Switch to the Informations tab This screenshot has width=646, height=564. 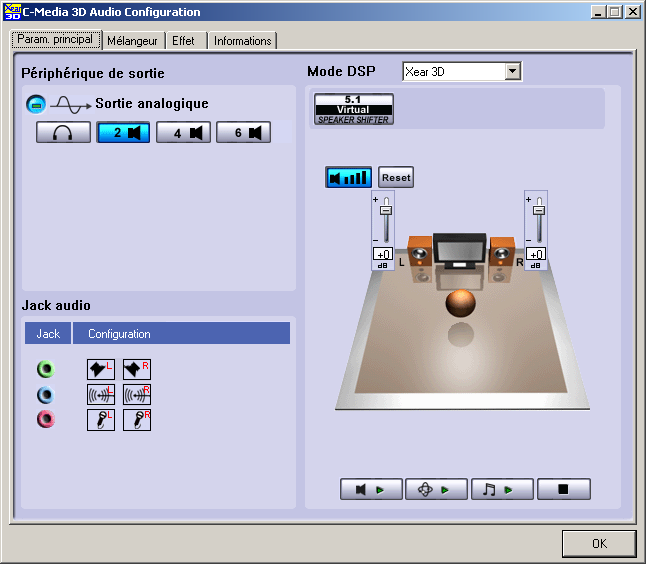(x=243, y=41)
